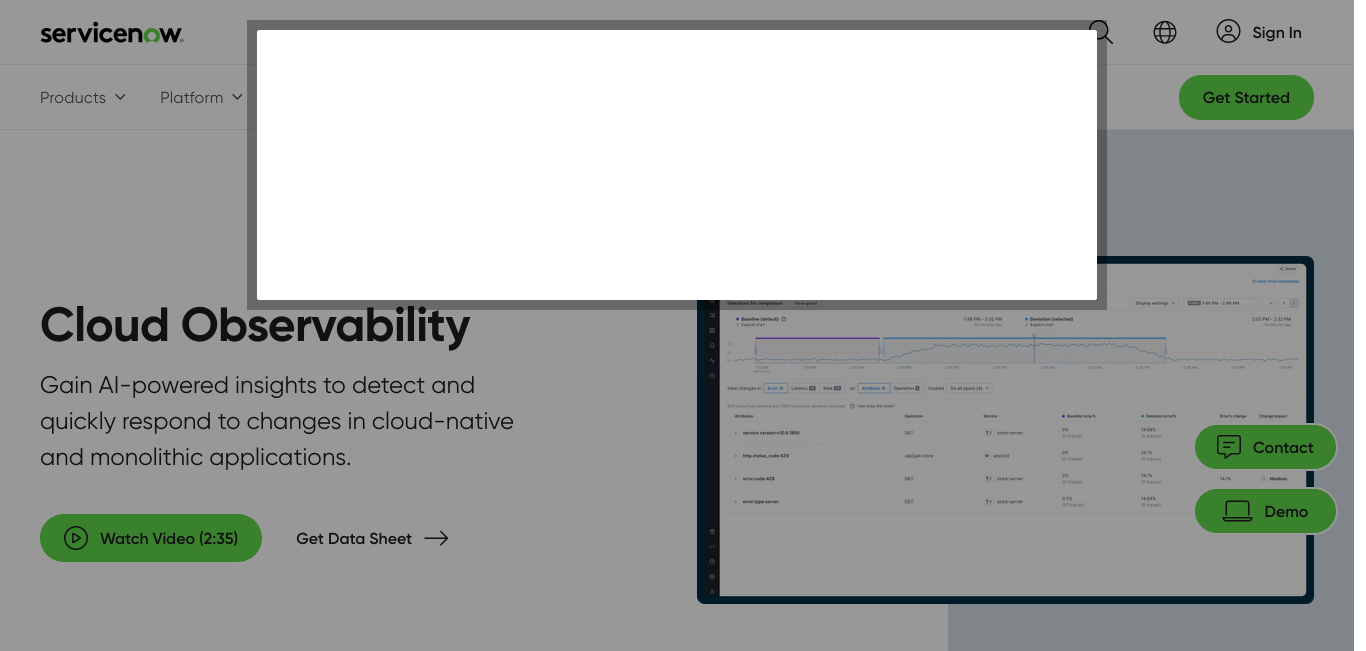Image resolution: width=1366 pixels, height=651 pixels.
Task: Expand the Platform menu
Action: click(x=202, y=97)
